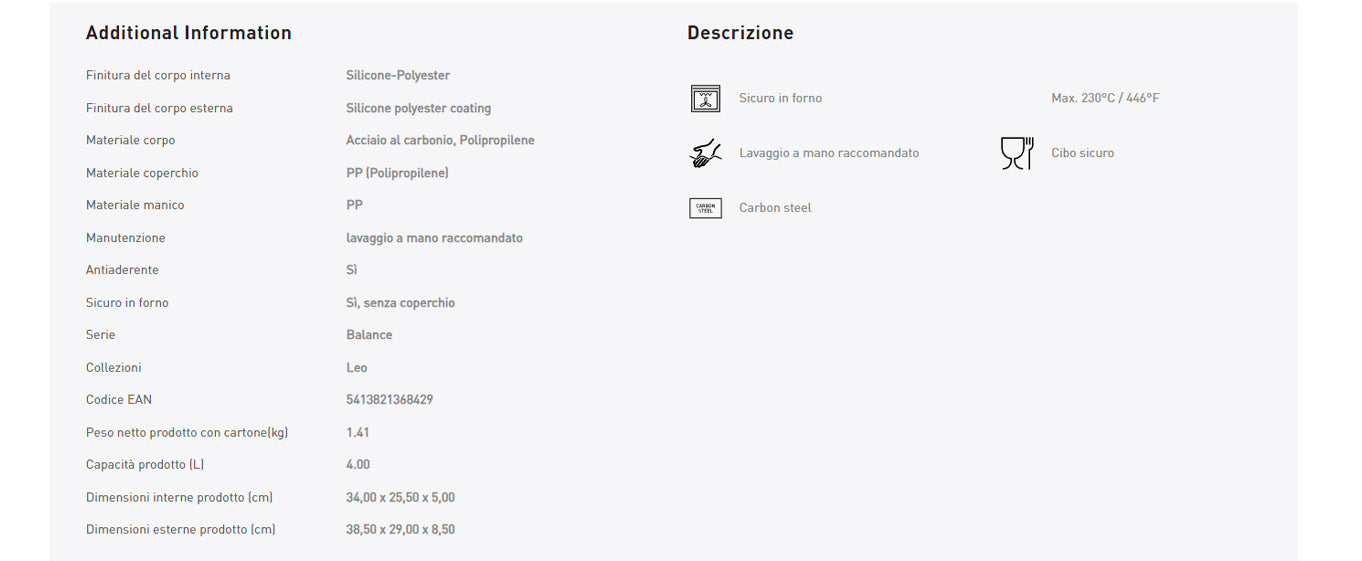Click the Cibo sicuro label

[x=1082, y=153]
